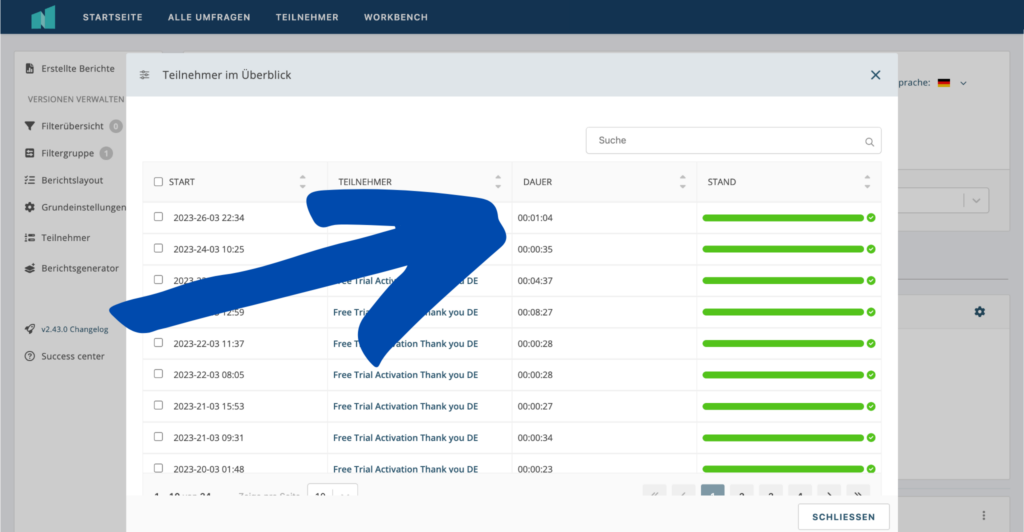
Task: Sort by the STAND column arrows
Action: tap(867, 182)
